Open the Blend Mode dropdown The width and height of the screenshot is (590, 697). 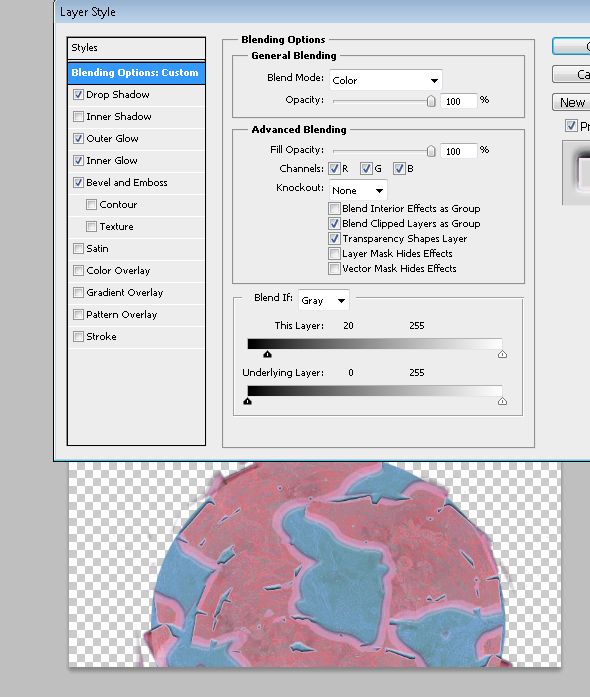point(385,80)
